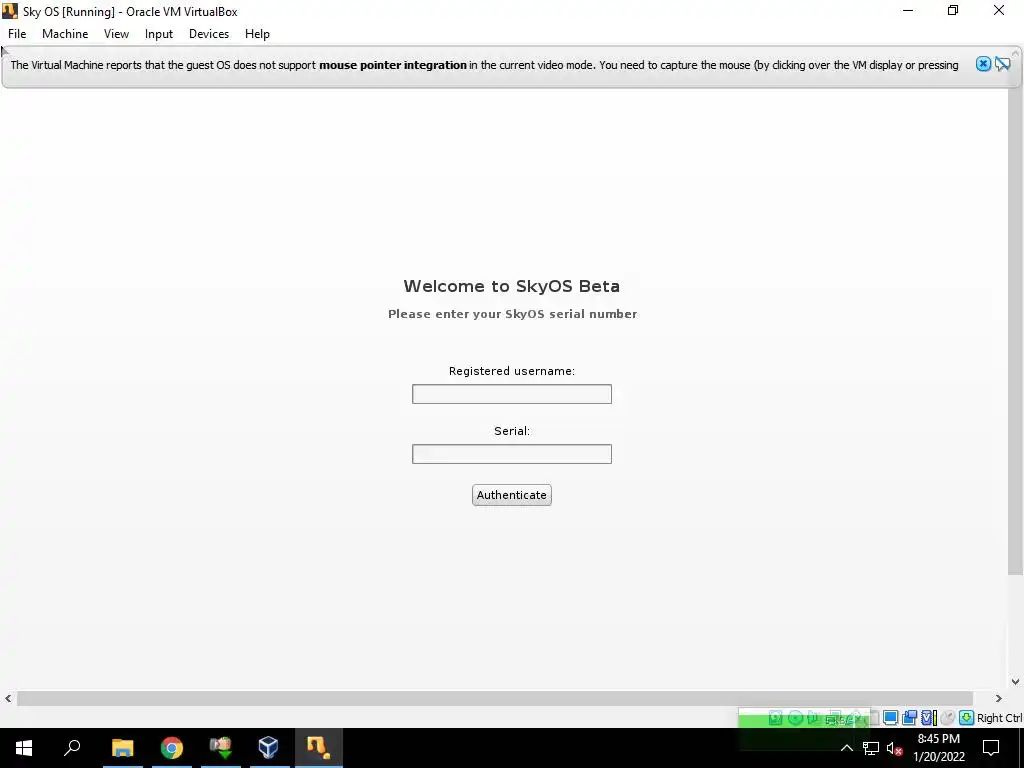The width and height of the screenshot is (1024, 768).
Task: Open the Help menu
Action: (257, 34)
